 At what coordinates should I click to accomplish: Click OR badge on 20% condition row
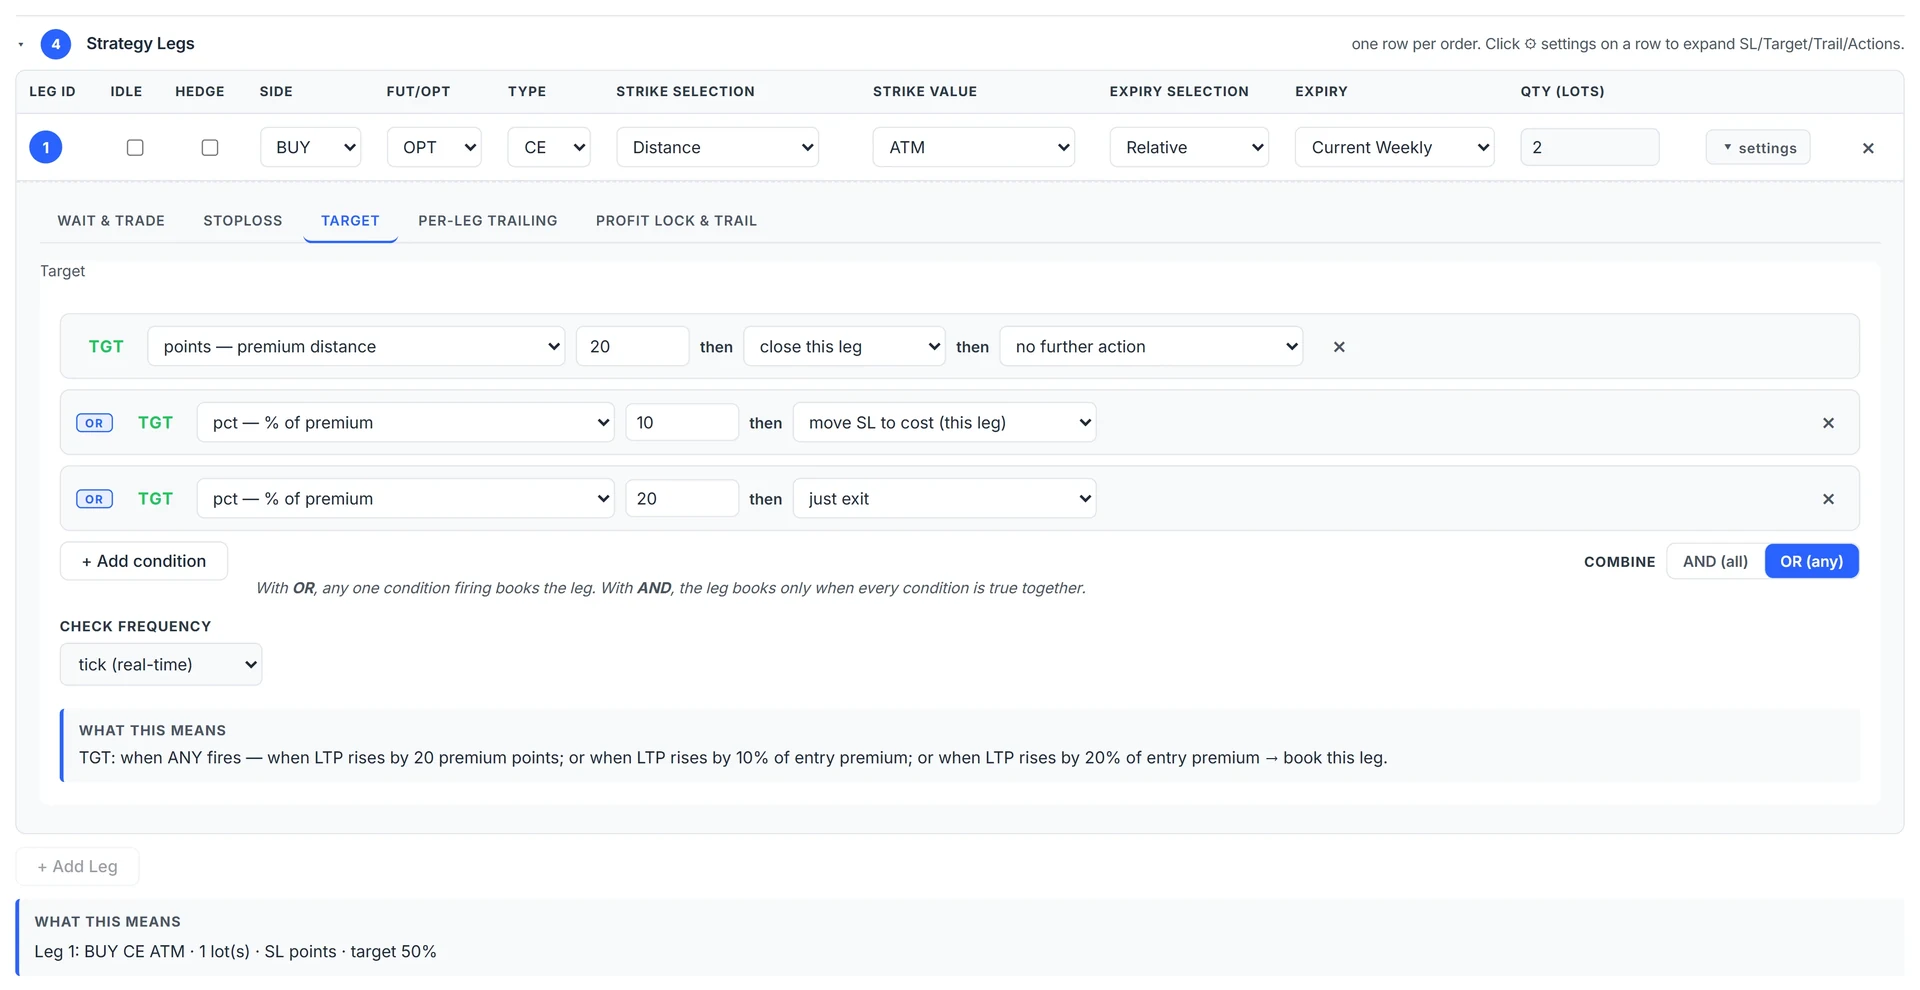coord(94,499)
